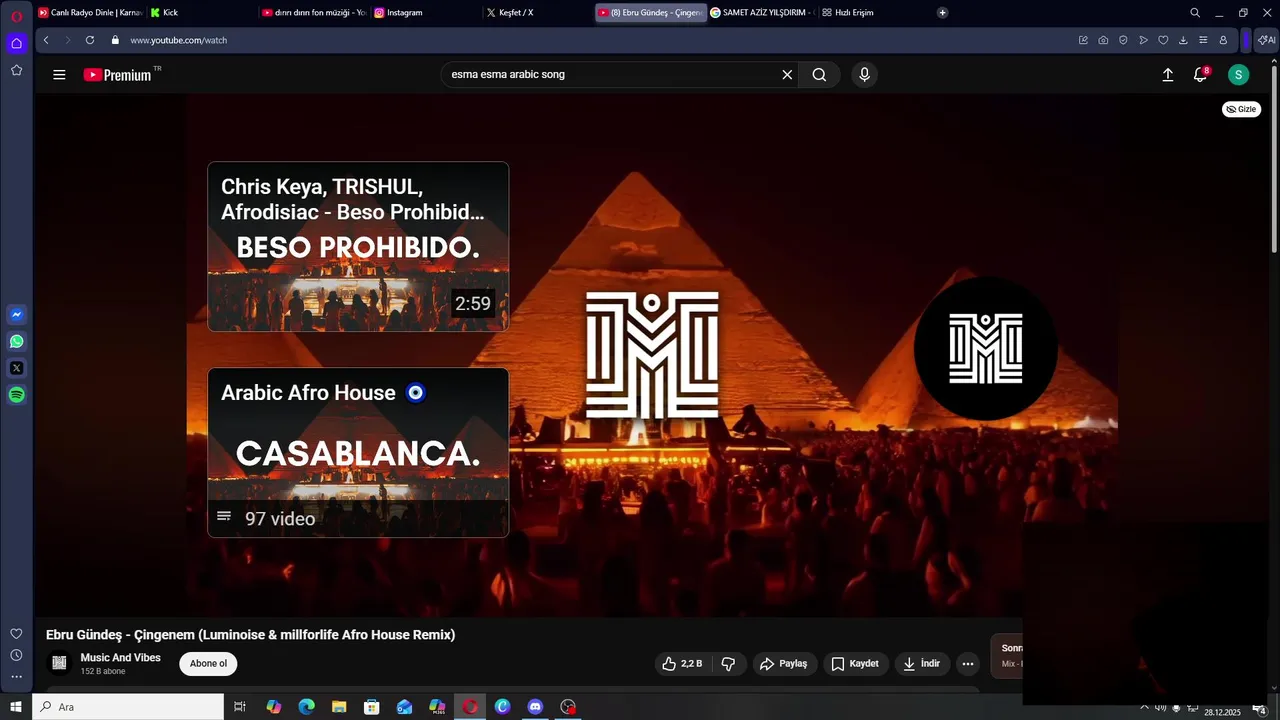Open the site security lock icon
The width and height of the screenshot is (1280, 720).
(115, 40)
